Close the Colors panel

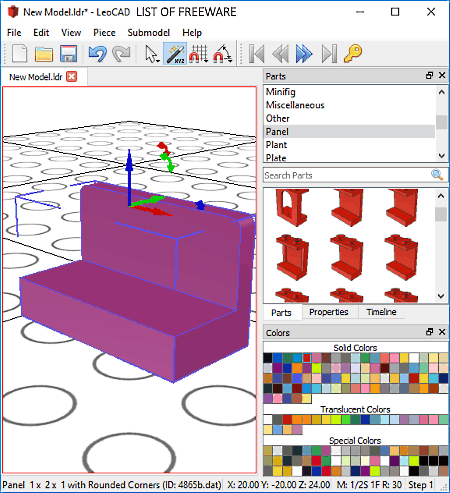442,332
